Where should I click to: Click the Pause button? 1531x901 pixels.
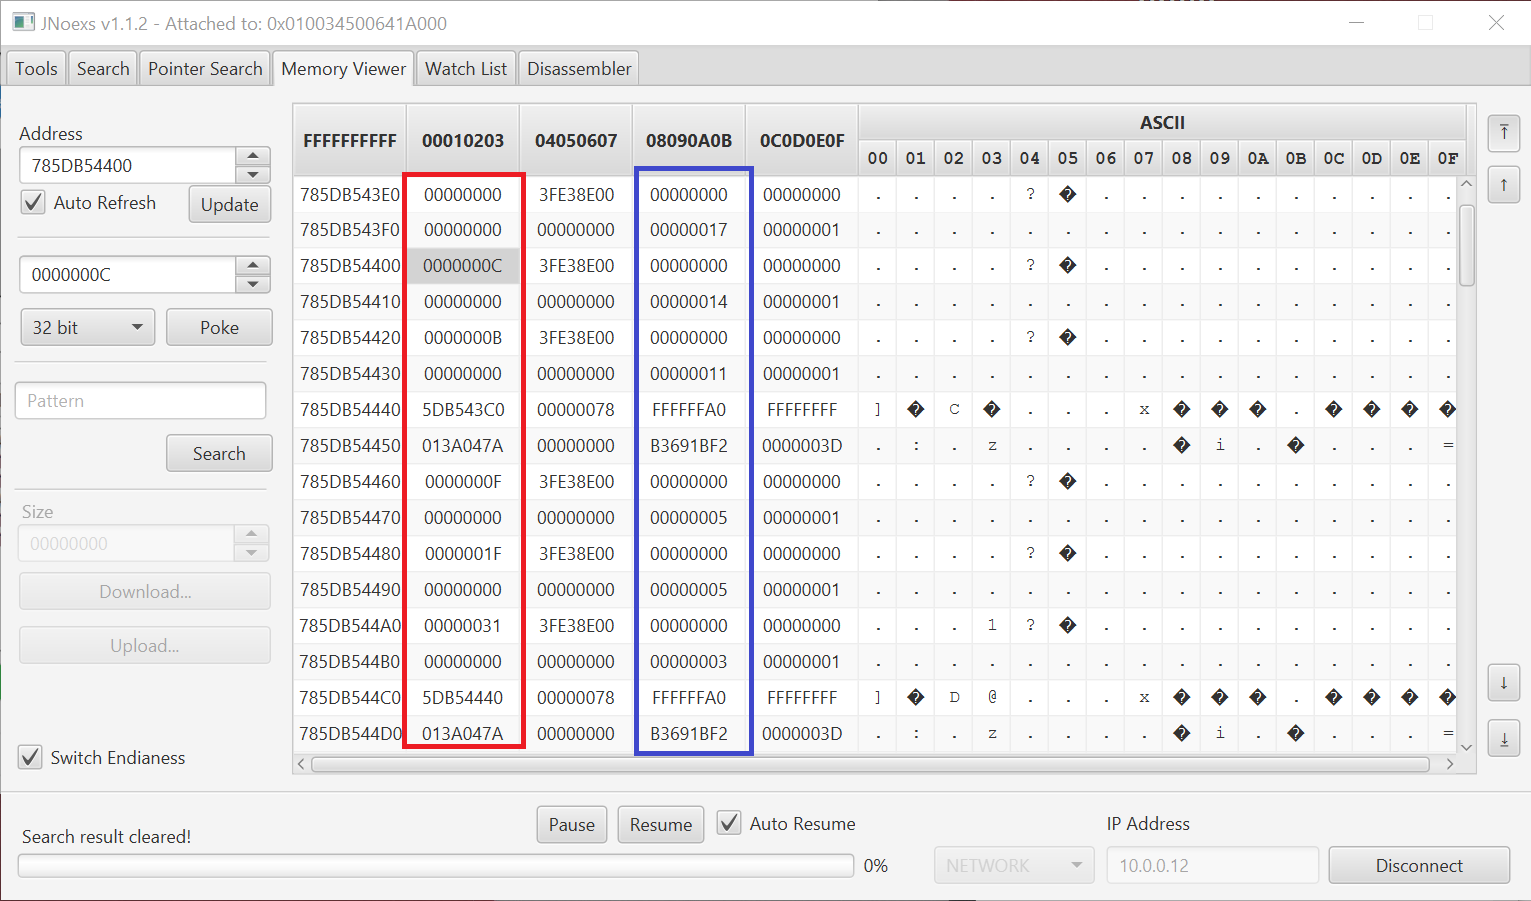(572, 824)
